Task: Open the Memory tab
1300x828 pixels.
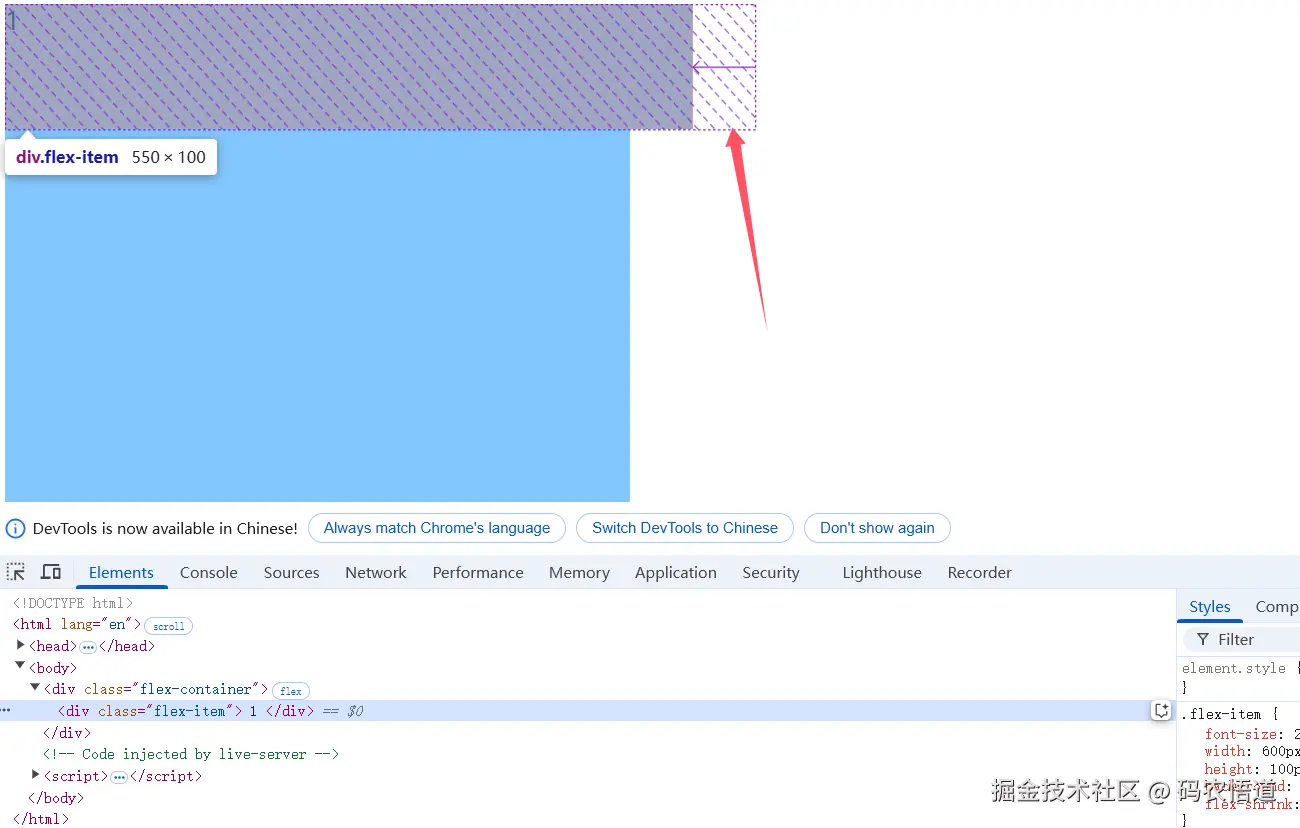Action: [x=579, y=573]
